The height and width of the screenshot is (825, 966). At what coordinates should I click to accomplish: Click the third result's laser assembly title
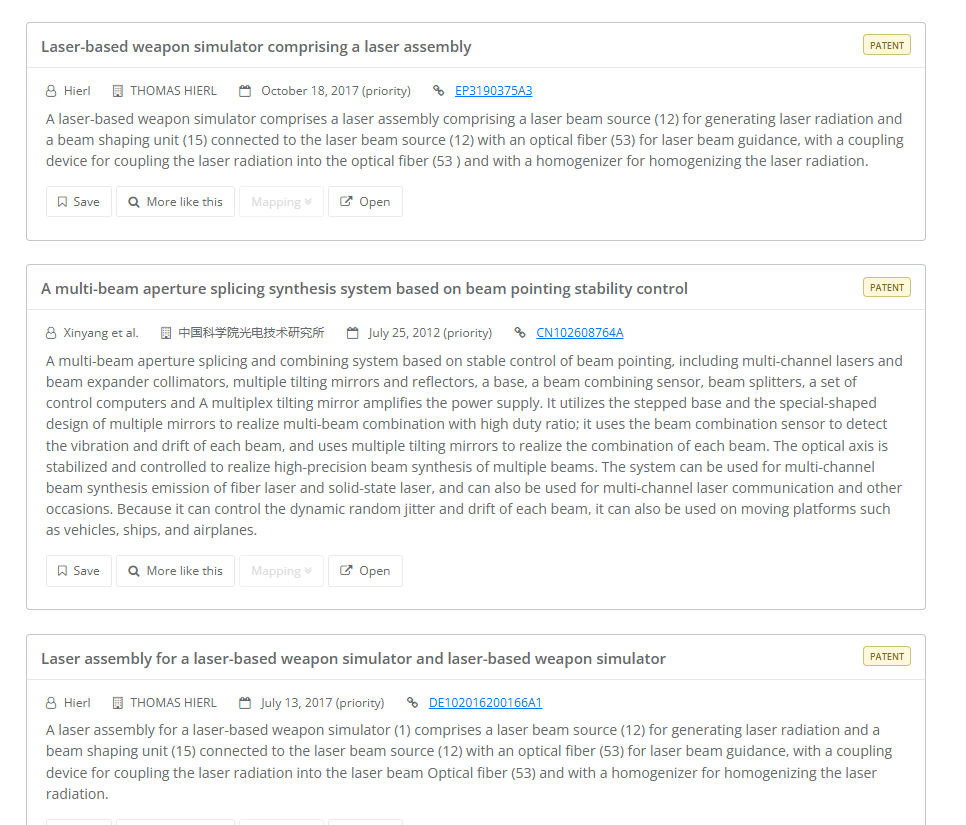tap(353, 659)
